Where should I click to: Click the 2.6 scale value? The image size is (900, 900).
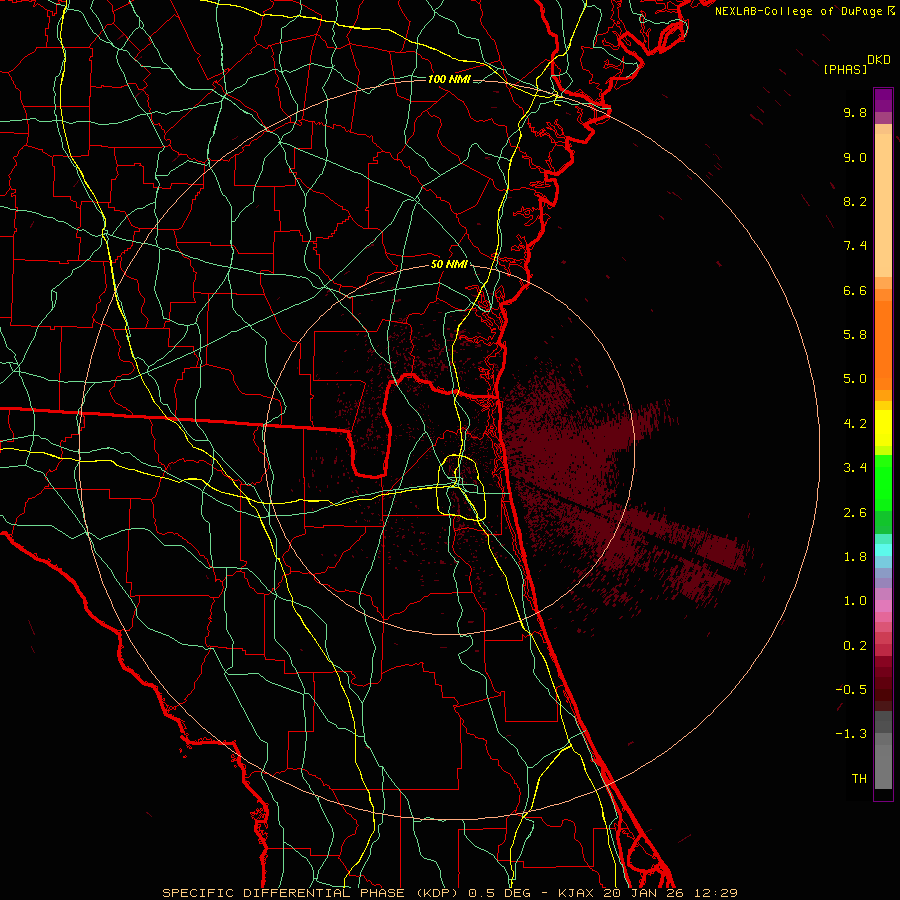click(x=855, y=513)
